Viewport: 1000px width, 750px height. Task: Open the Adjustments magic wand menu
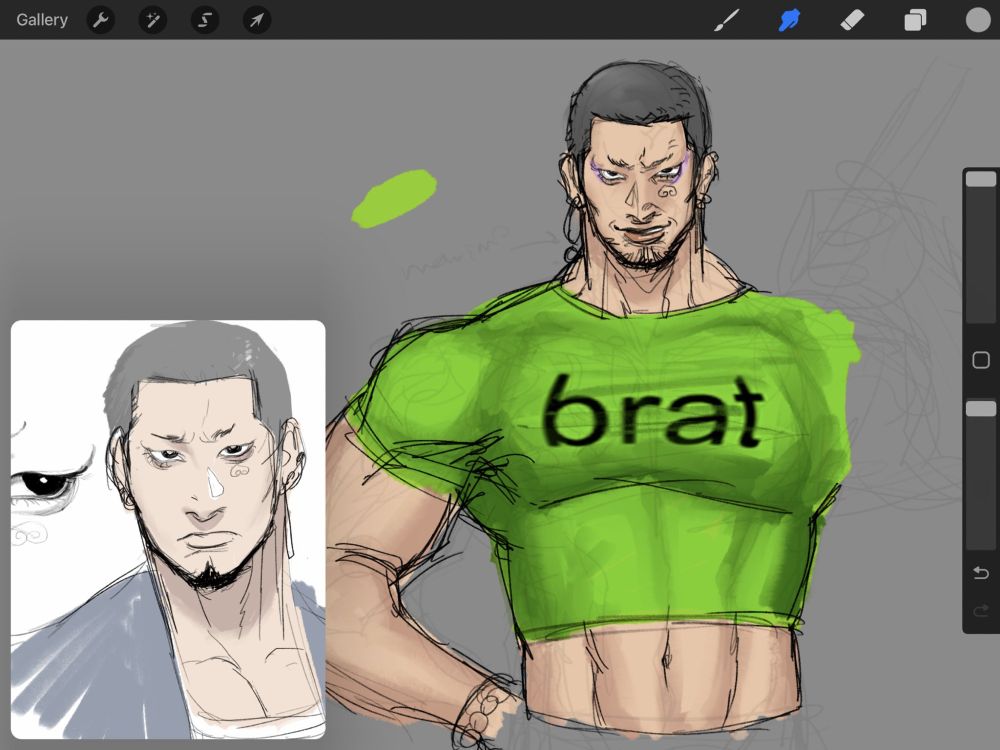pos(153,20)
